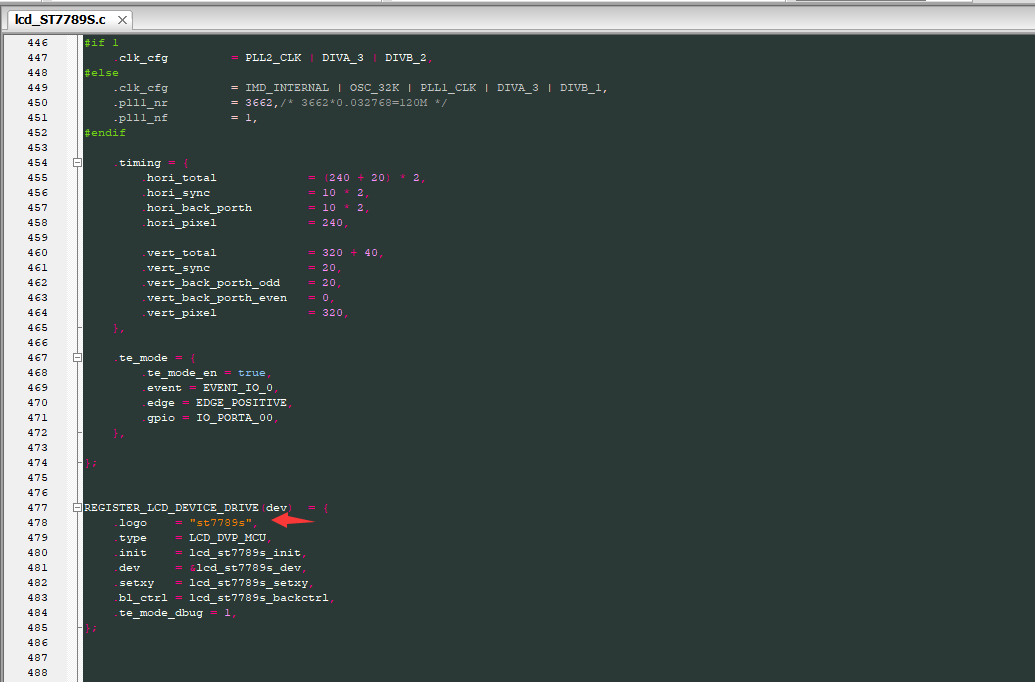Click the LCD_DVP_MCU type value

point(228,538)
